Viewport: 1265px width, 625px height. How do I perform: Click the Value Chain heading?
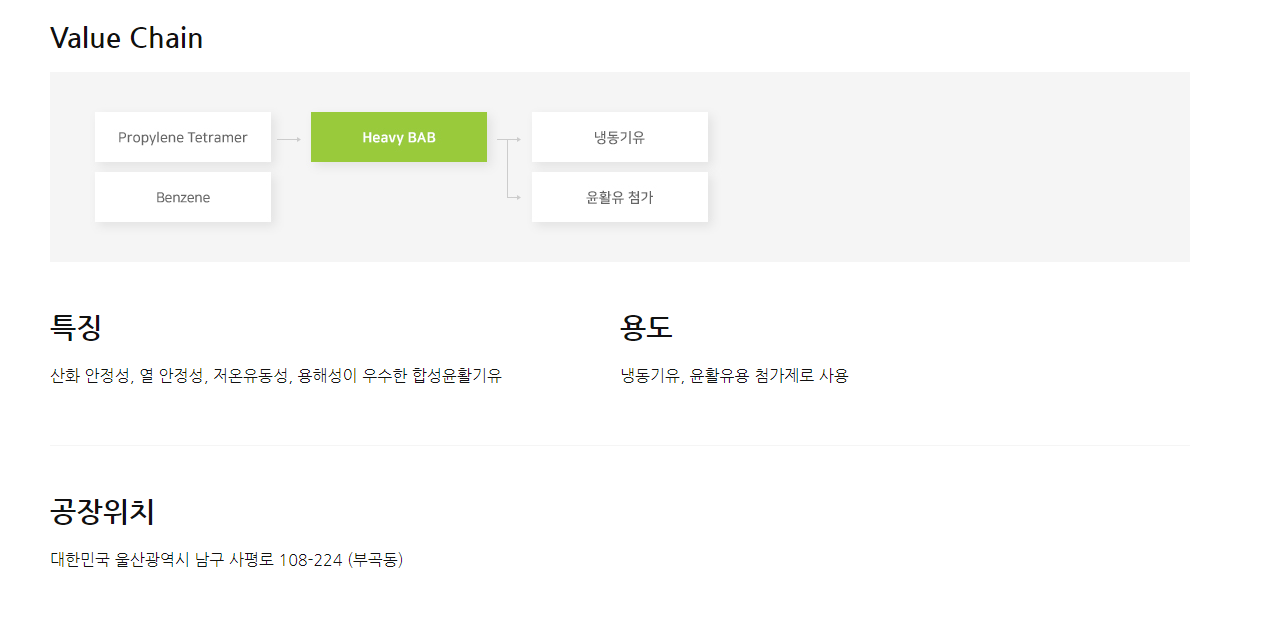coord(126,38)
